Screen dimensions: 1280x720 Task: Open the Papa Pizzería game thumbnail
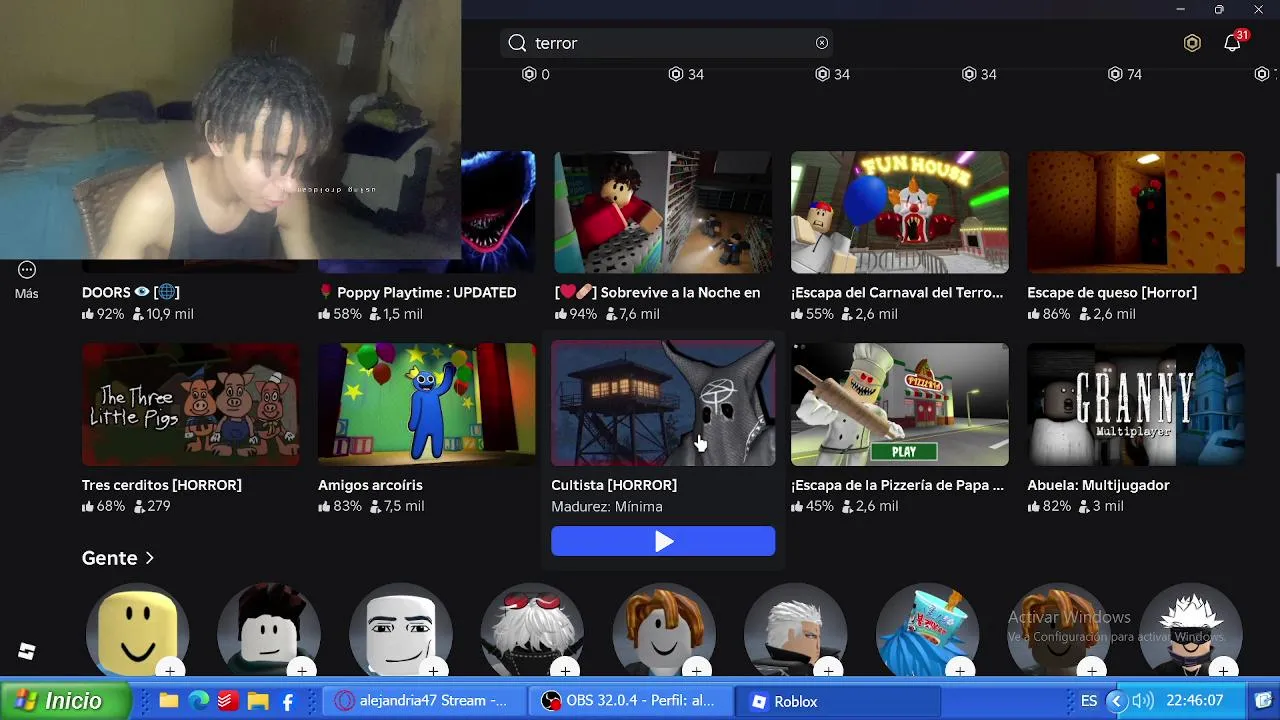click(900, 404)
